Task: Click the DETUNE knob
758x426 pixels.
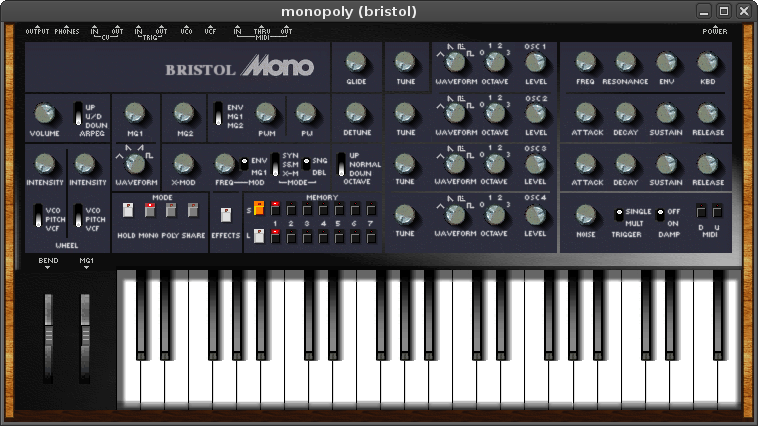Action: (356, 113)
